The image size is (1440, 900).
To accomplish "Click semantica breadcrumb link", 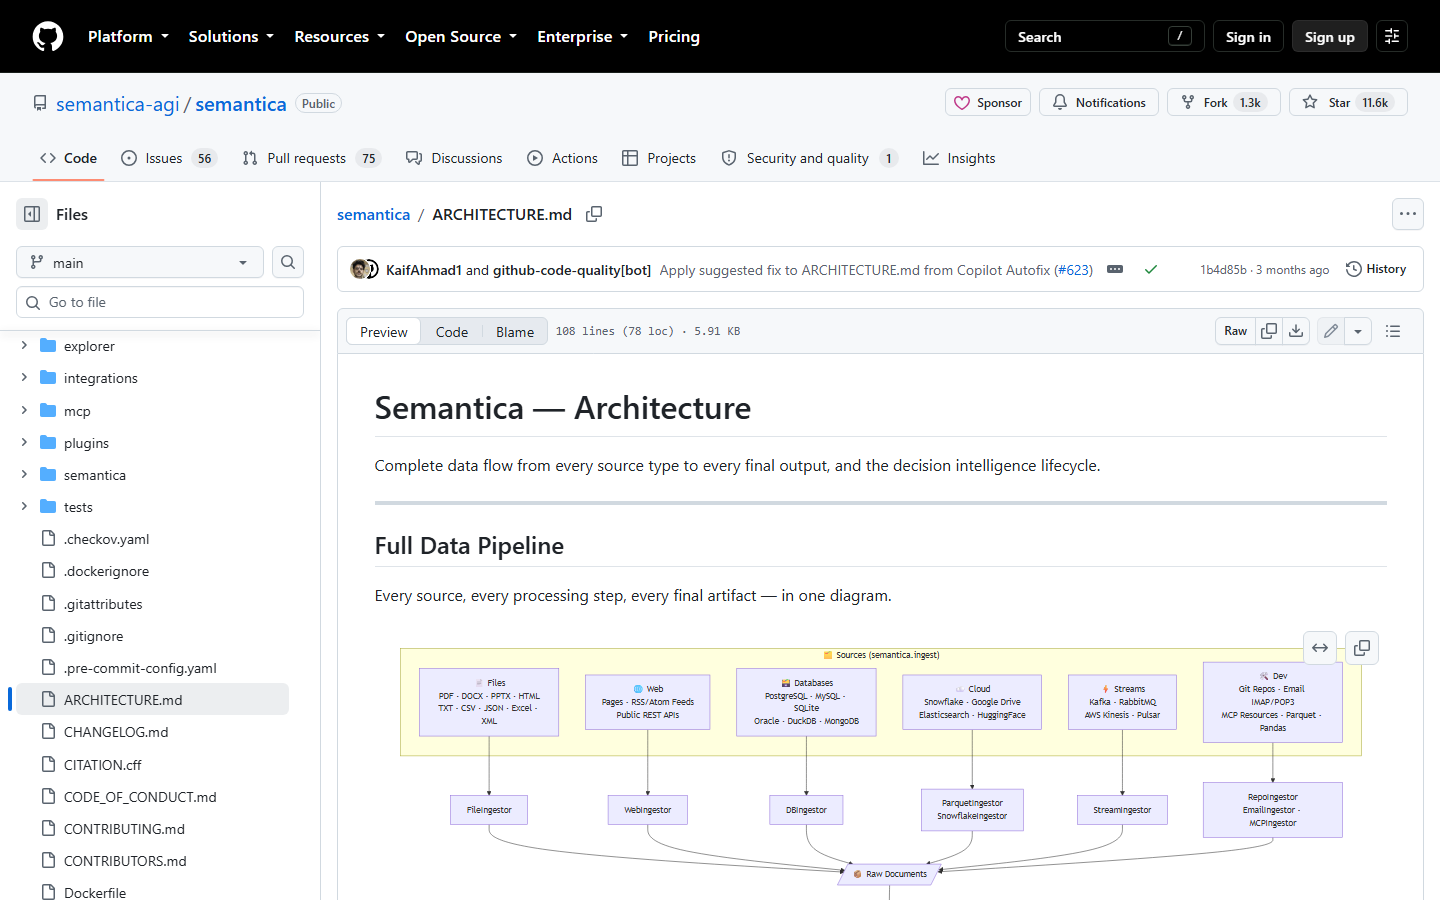I will [373, 214].
